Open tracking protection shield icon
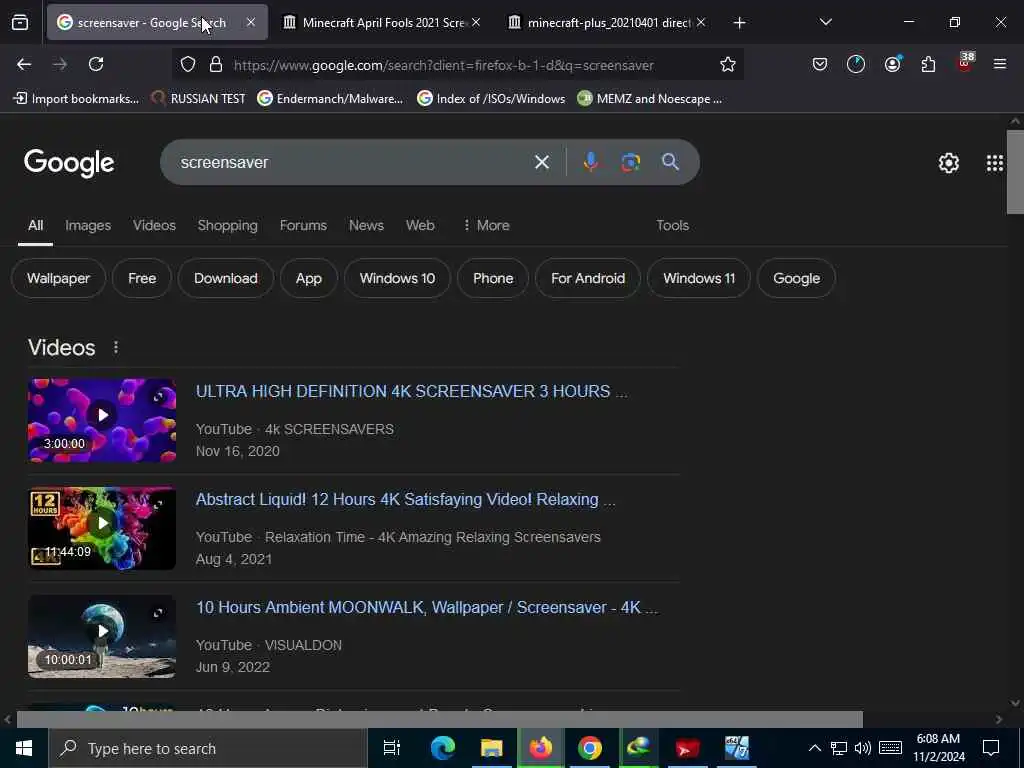 tap(188, 65)
